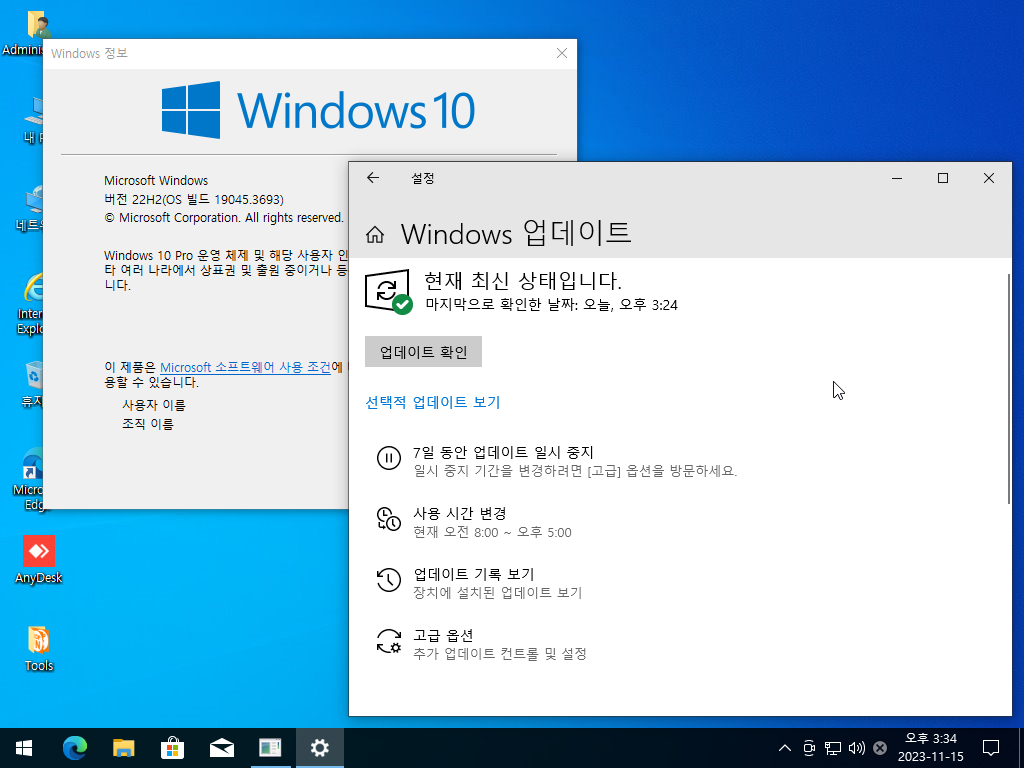Click the Settings back arrow
The height and width of the screenshot is (768, 1024).
point(373,178)
